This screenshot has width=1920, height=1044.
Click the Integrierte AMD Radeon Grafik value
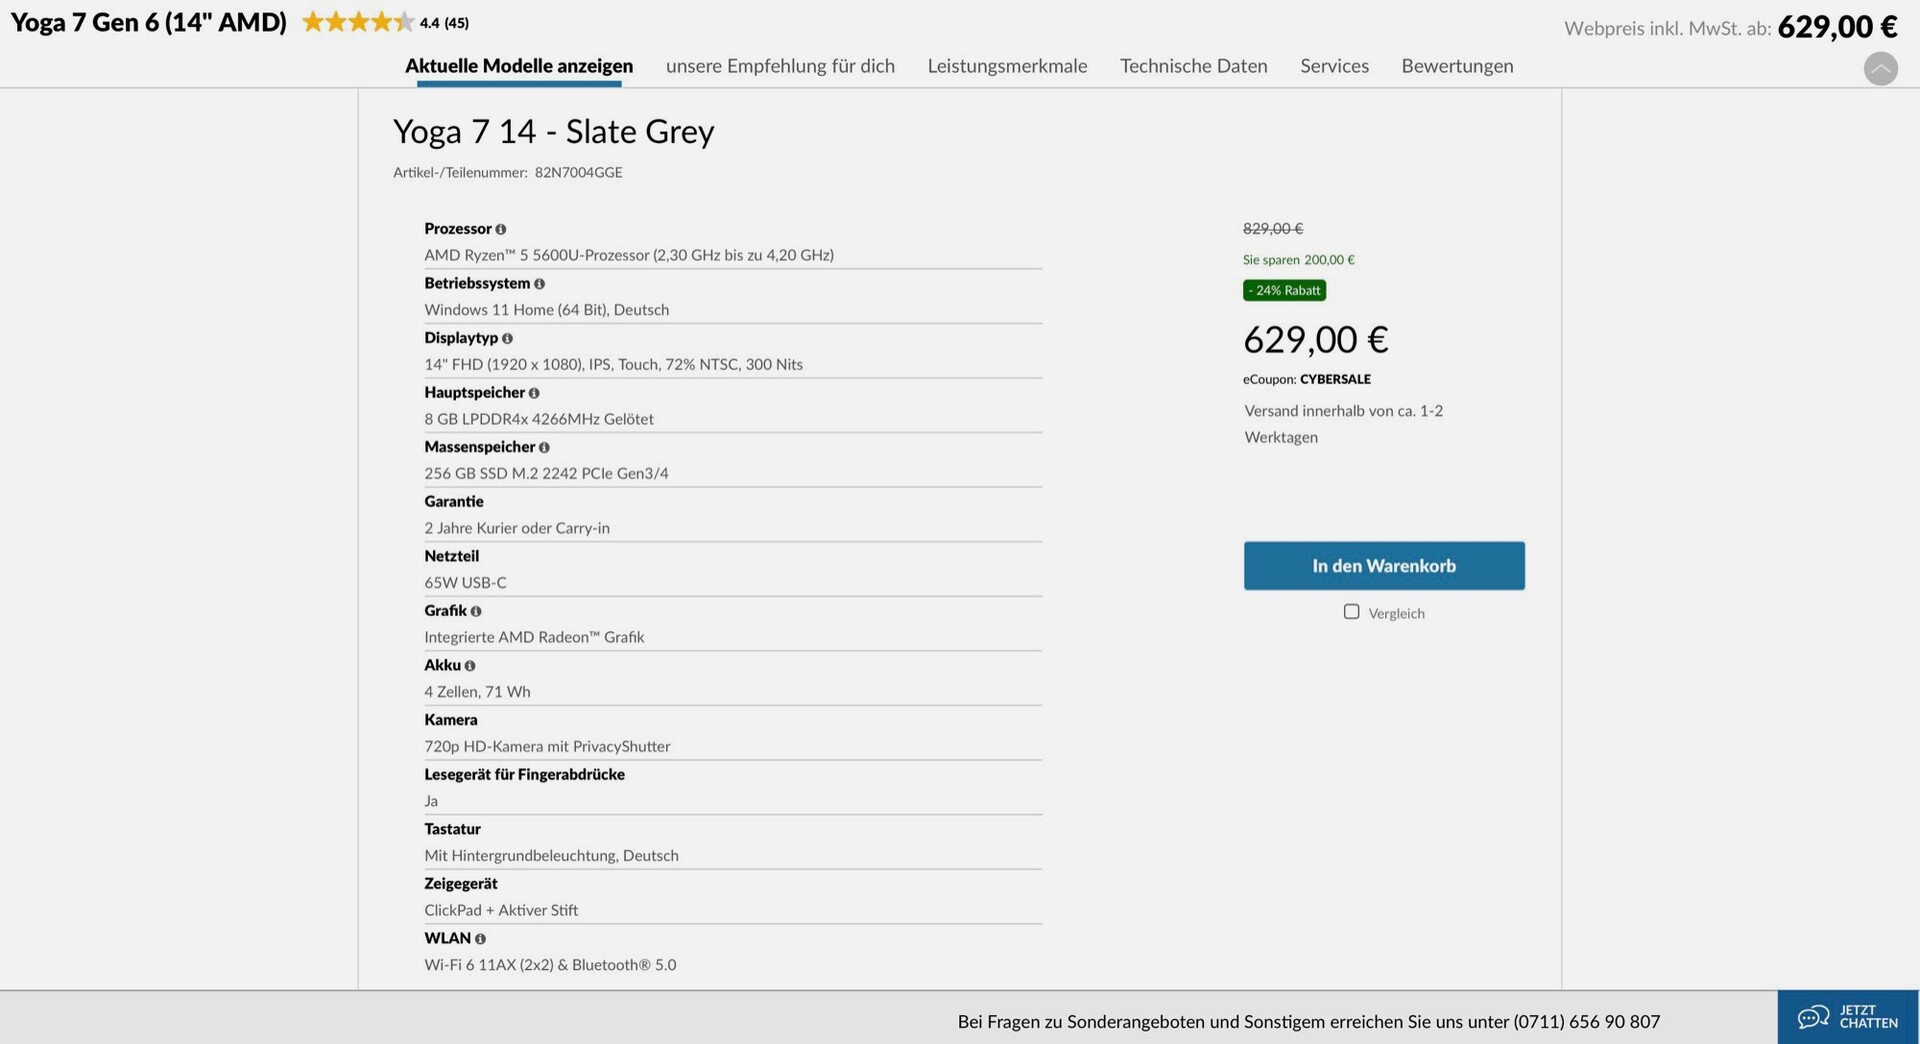(x=534, y=637)
